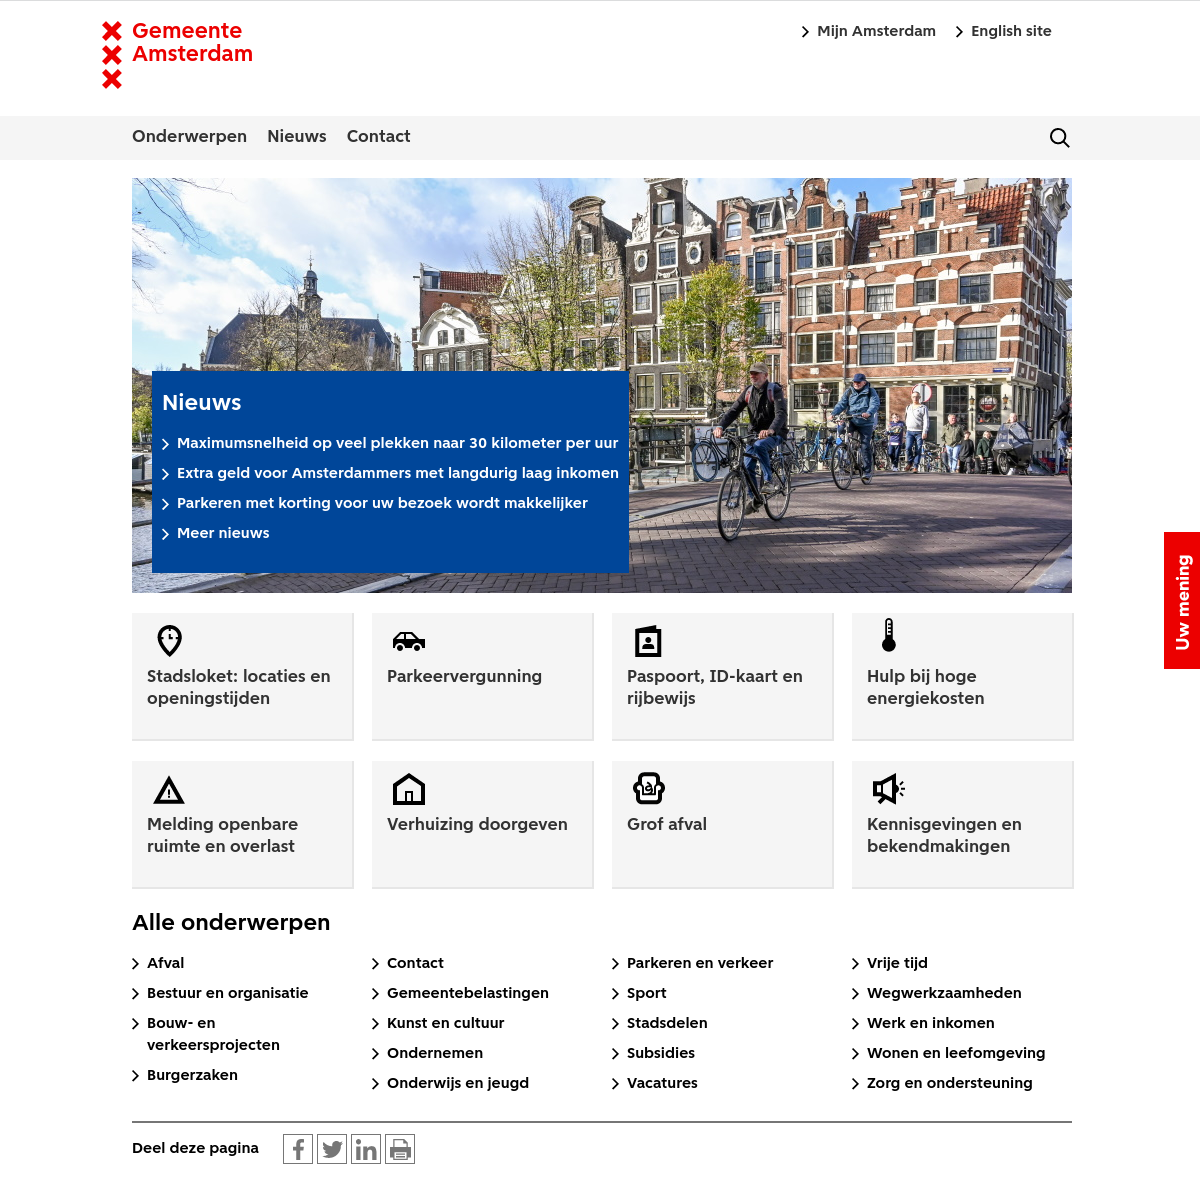Screen dimensions: 1200x1200
Task: Open Extra geld voor Amsterdammers news
Action: point(390,473)
